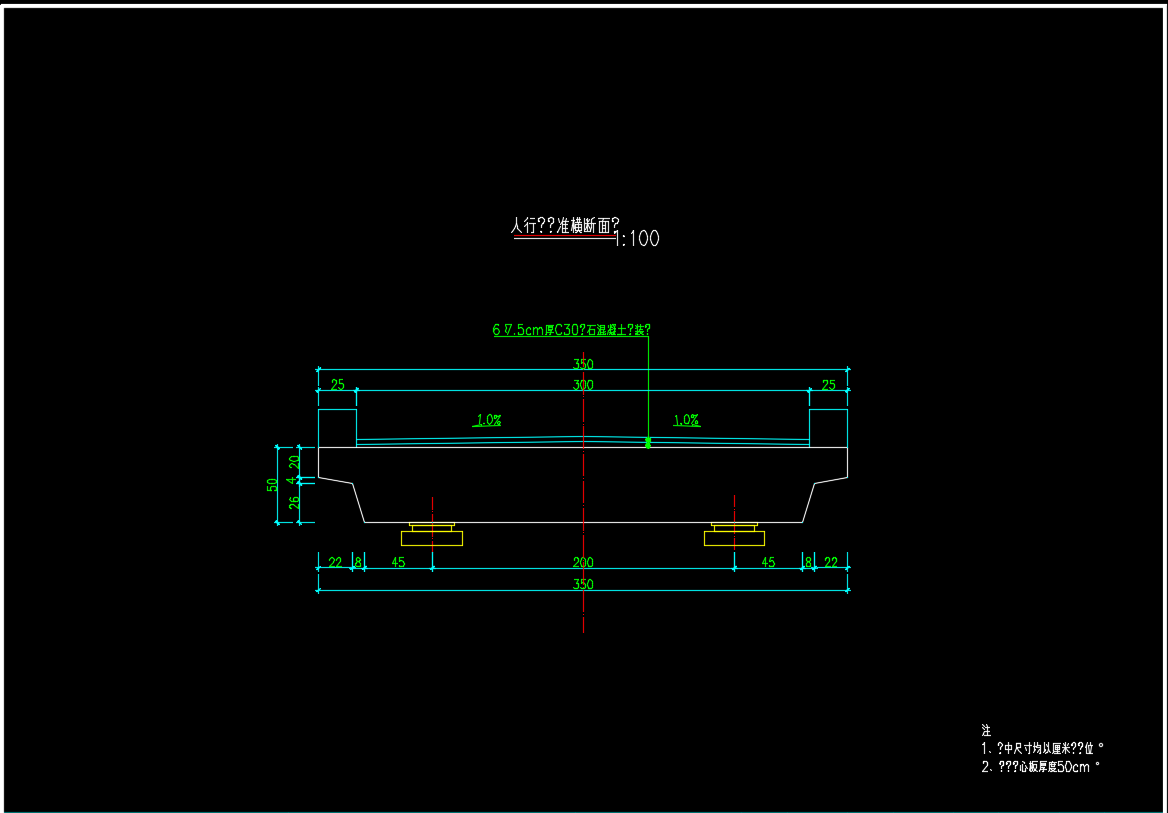Select the right curb rectangle
Image resolution: width=1168 pixels, height=813 pixels.
pyautogui.click(x=828, y=427)
